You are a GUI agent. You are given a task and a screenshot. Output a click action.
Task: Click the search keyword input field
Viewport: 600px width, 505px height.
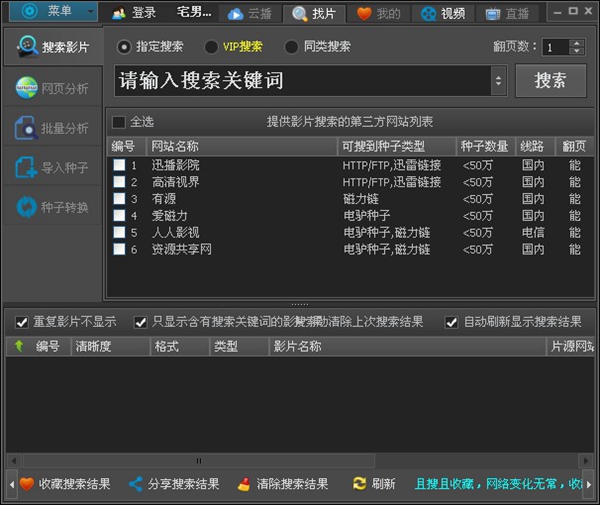point(300,81)
